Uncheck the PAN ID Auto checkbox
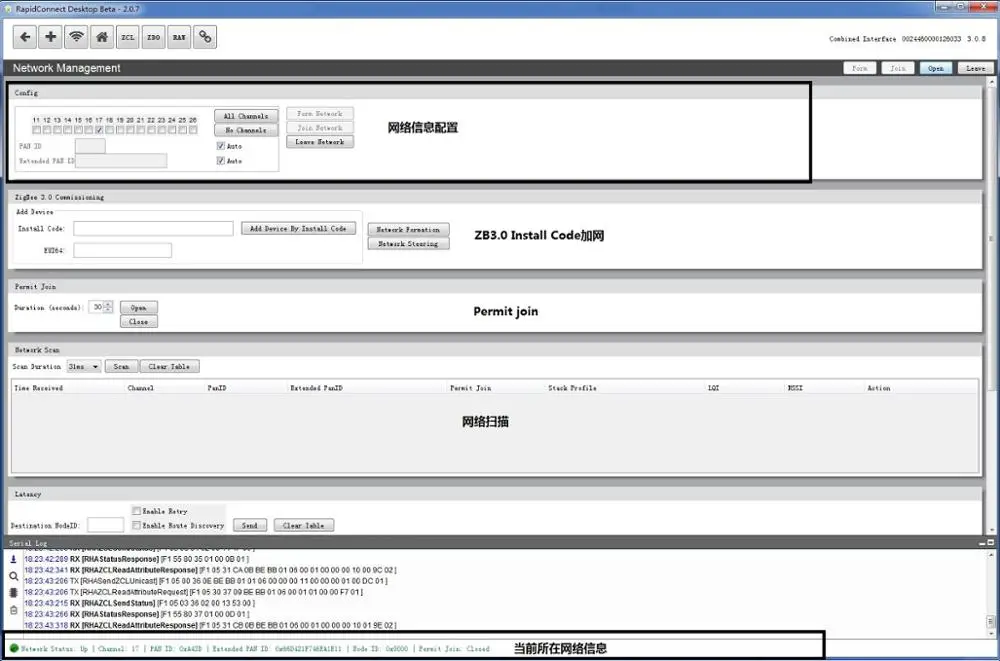The width and height of the screenshot is (1000, 661). pyautogui.click(x=221, y=146)
